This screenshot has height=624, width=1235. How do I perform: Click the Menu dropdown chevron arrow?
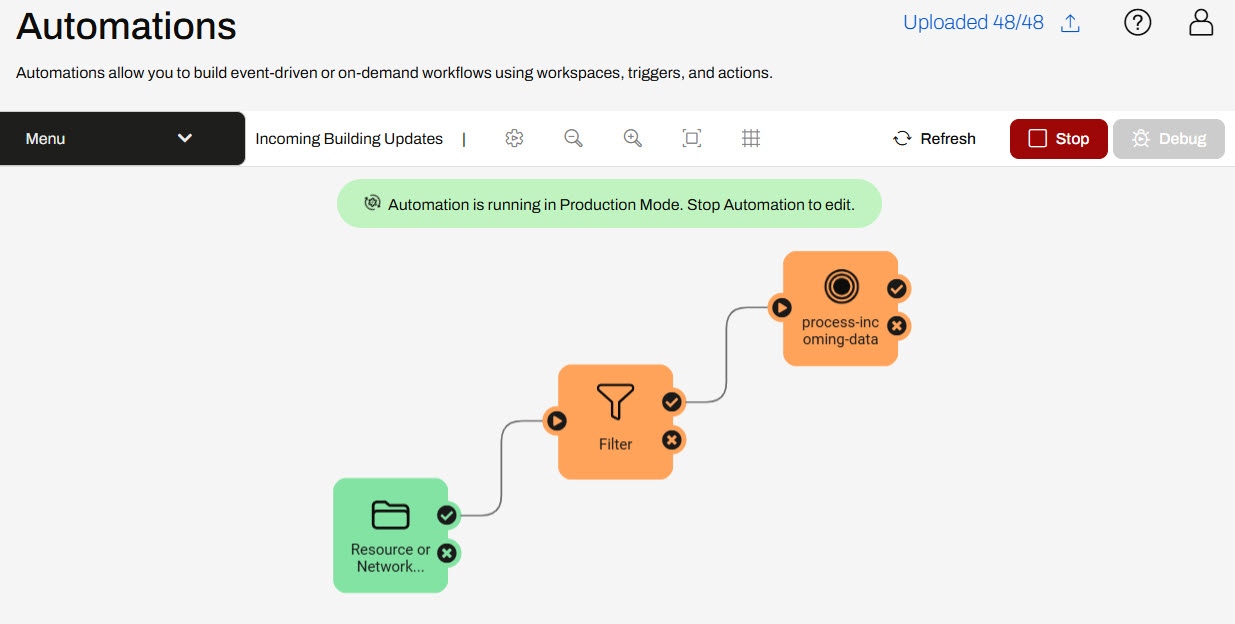pyautogui.click(x=185, y=139)
